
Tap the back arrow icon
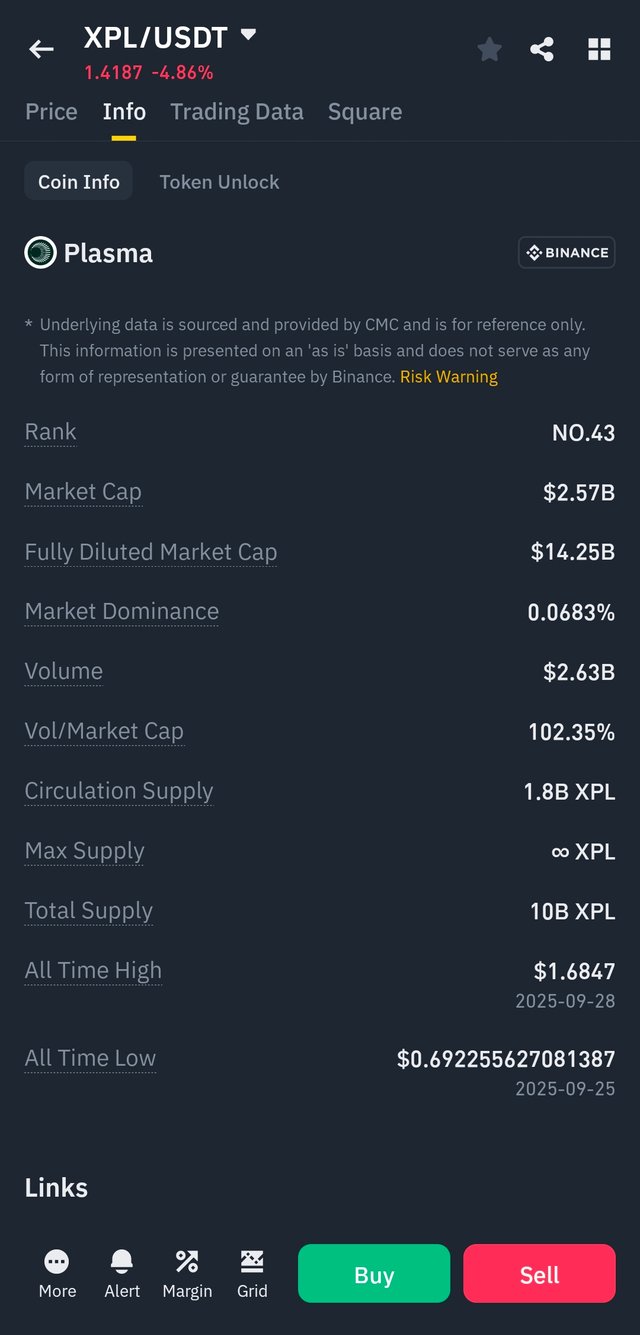tap(41, 49)
